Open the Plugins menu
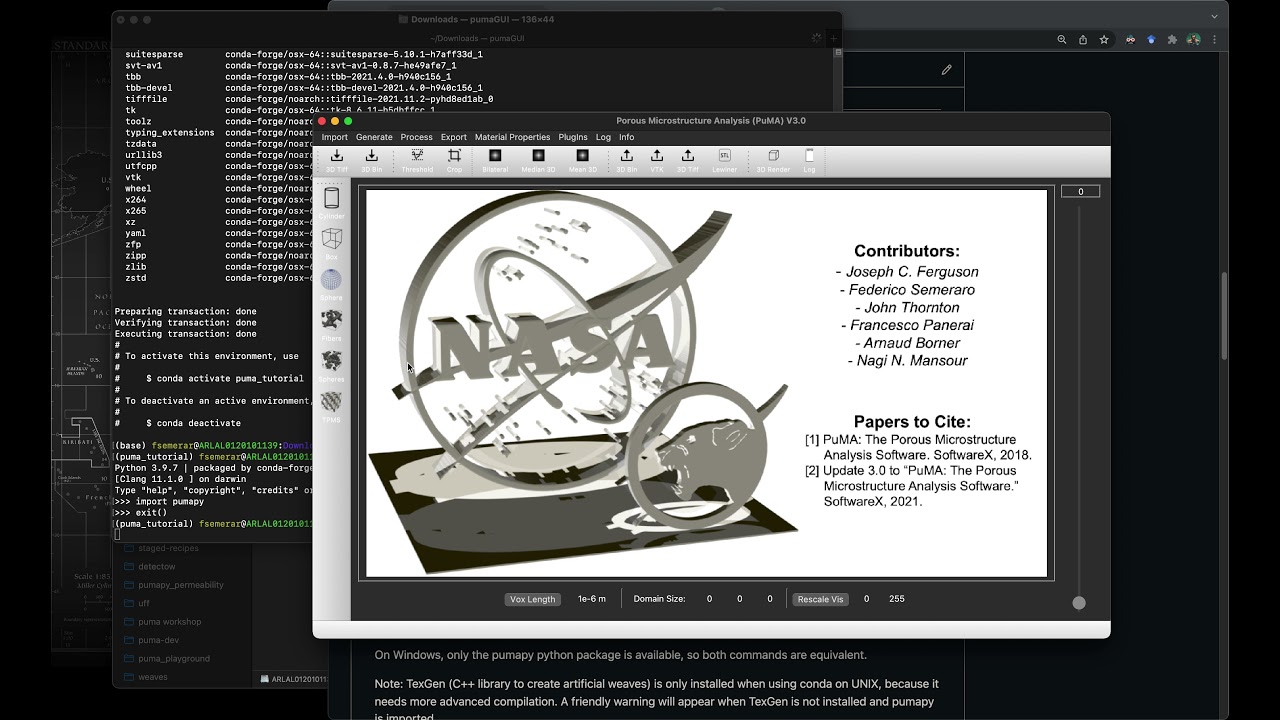This screenshot has height=720, width=1280. tap(573, 137)
